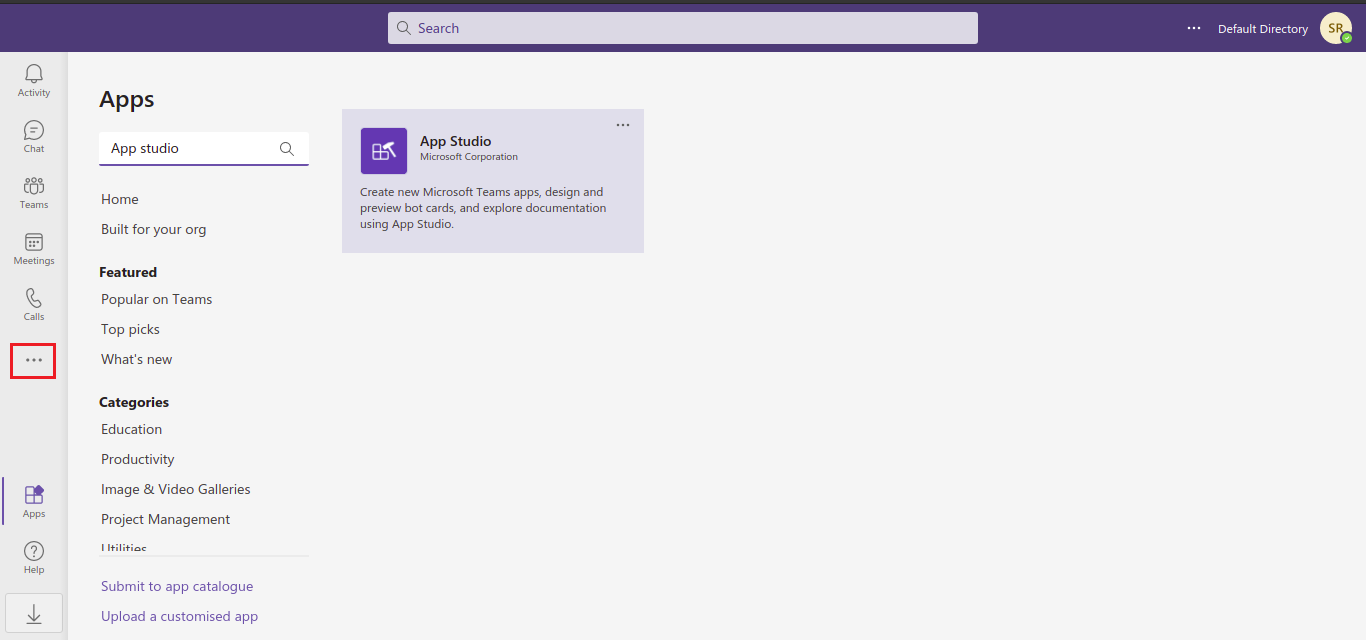This screenshot has width=1366, height=640.
Task: Open the Meetings calendar
Action: tap(34, 248)
